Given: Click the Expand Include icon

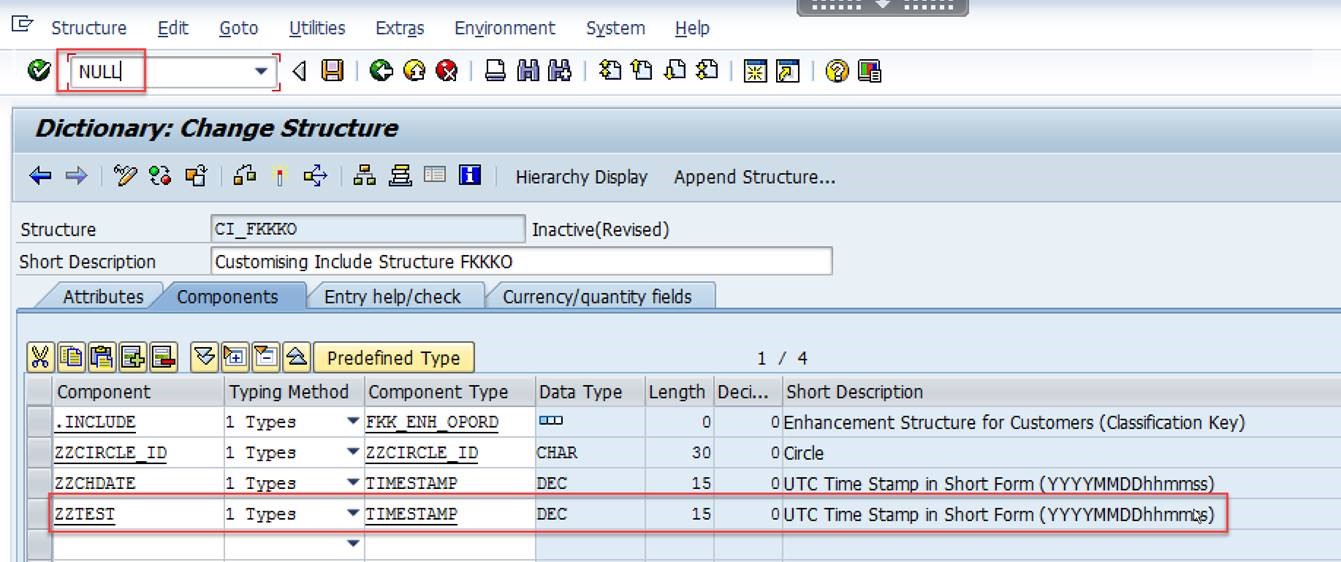Looking at the screenshot, I should pyautogui.click(x=235, y=357).
